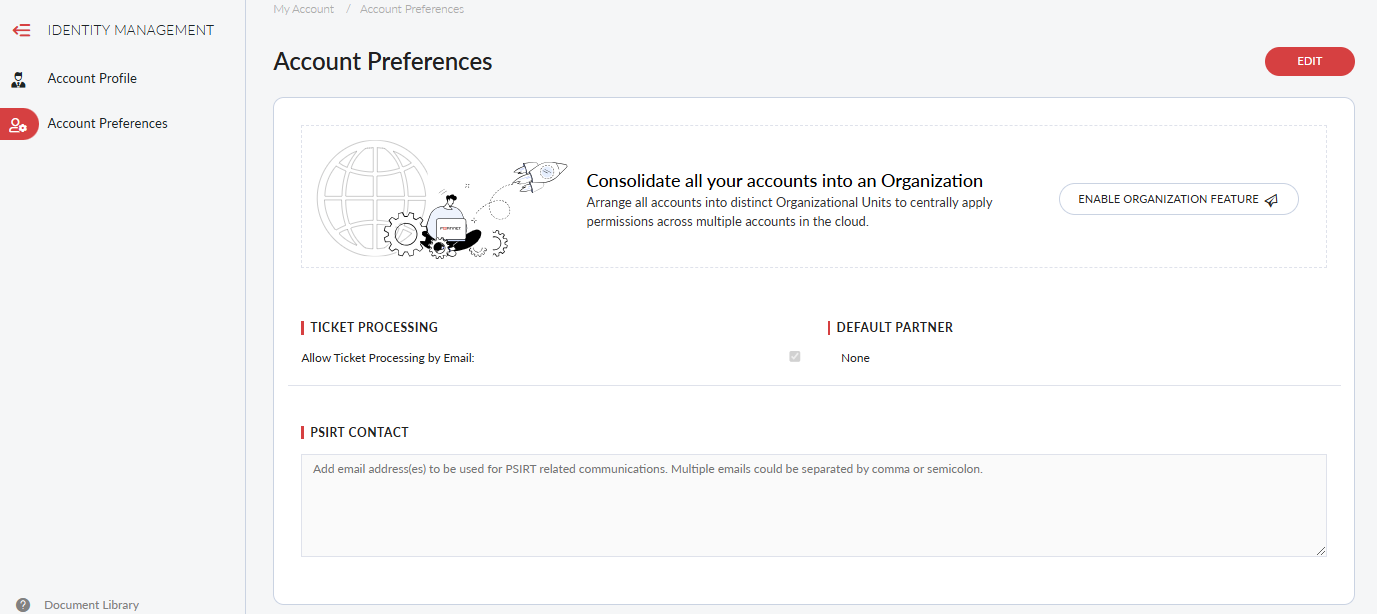Click the Account Preferences breadcrumb
This screenshot has height=614, width=1377.
411,9
